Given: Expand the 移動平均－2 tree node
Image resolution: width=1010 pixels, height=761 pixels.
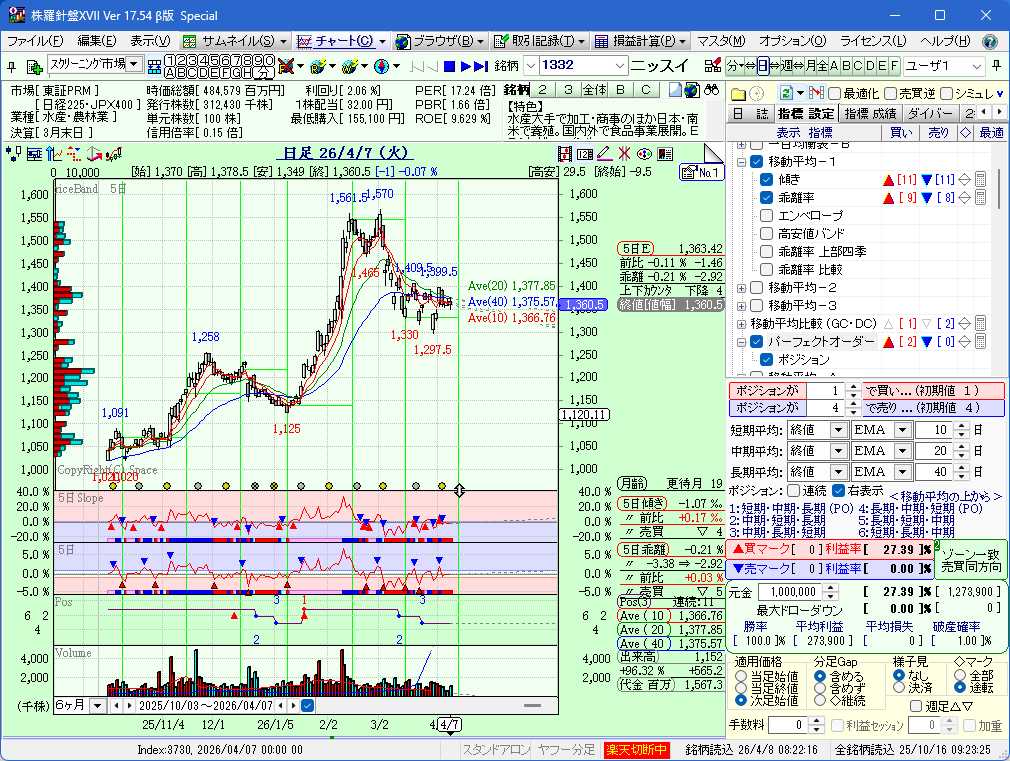Looking at the screenshot, I should click(x=742, y=288).
